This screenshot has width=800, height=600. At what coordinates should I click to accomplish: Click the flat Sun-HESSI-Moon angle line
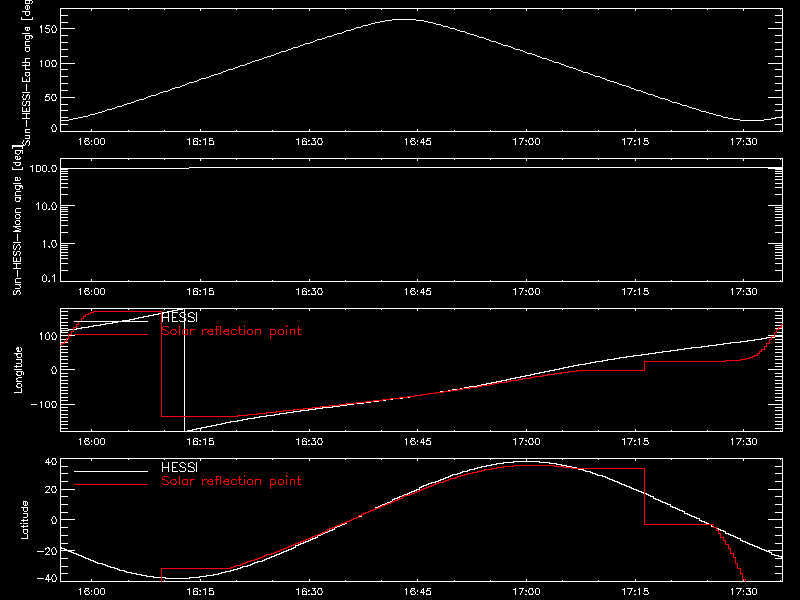point(421,167)
